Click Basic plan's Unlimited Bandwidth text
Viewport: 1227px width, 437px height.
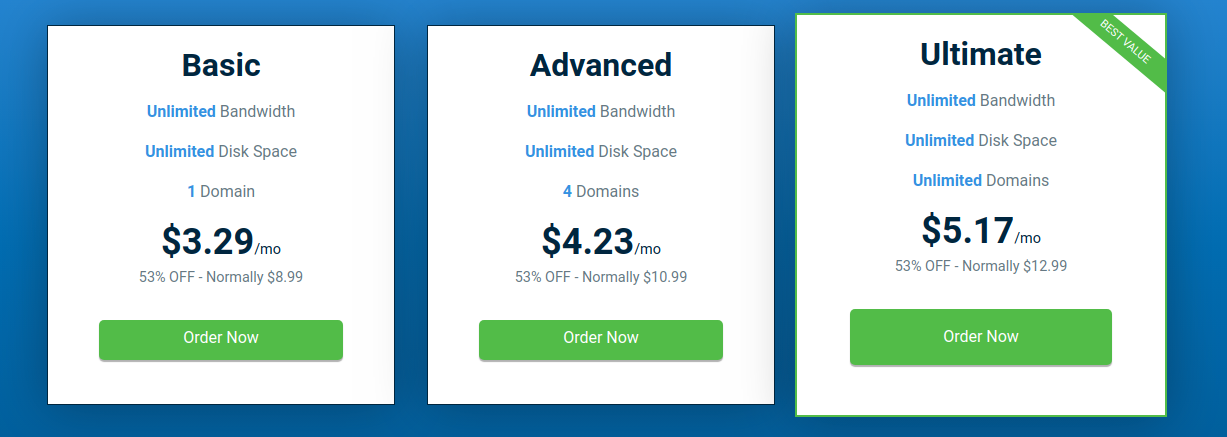click(x=221, y=111)
